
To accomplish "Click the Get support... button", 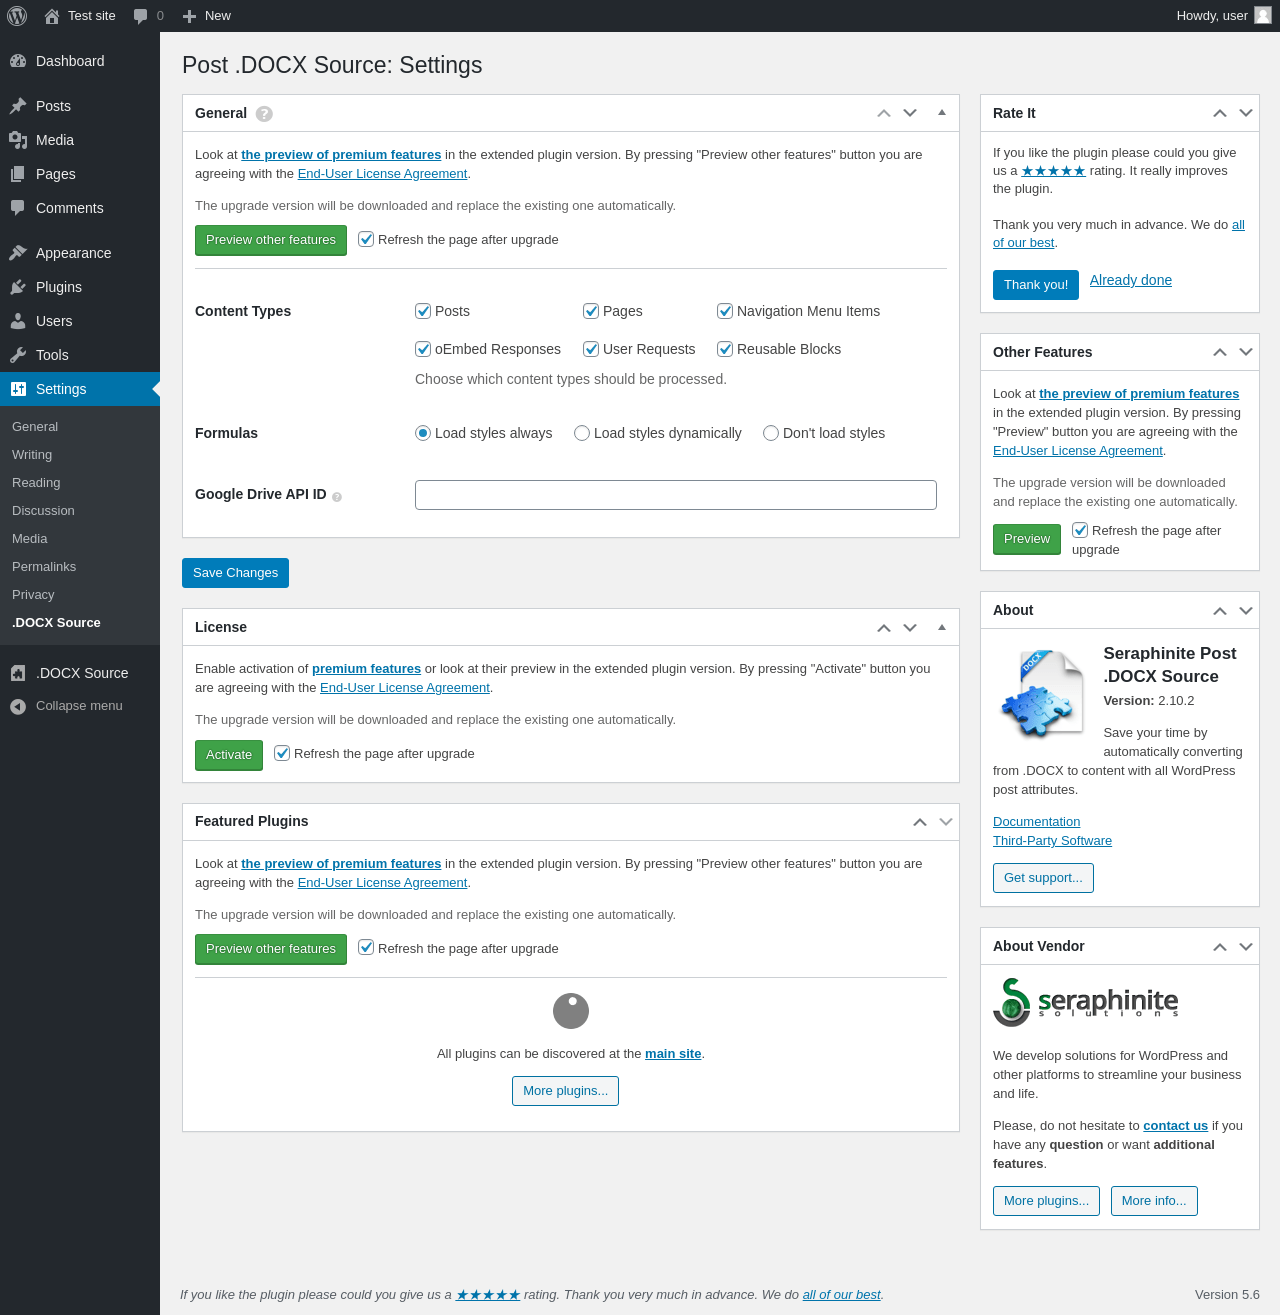I will [1043, 878].
